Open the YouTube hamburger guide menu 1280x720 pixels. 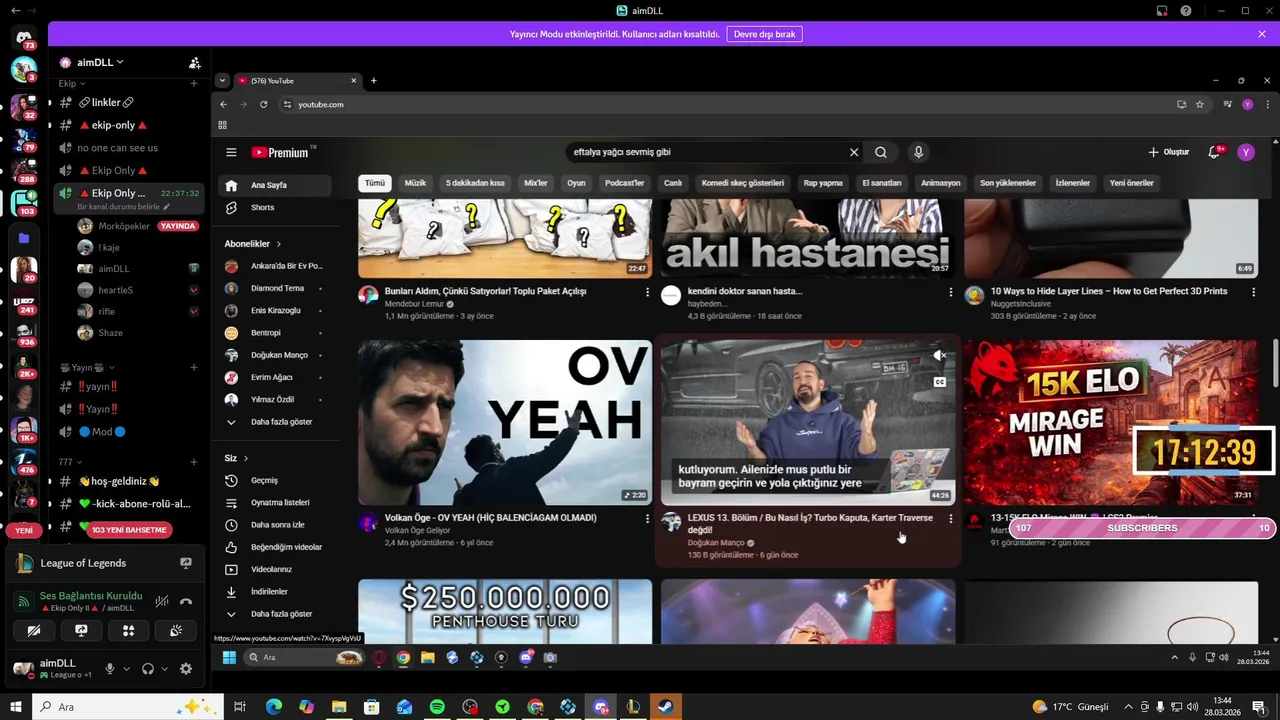[231, 152]
